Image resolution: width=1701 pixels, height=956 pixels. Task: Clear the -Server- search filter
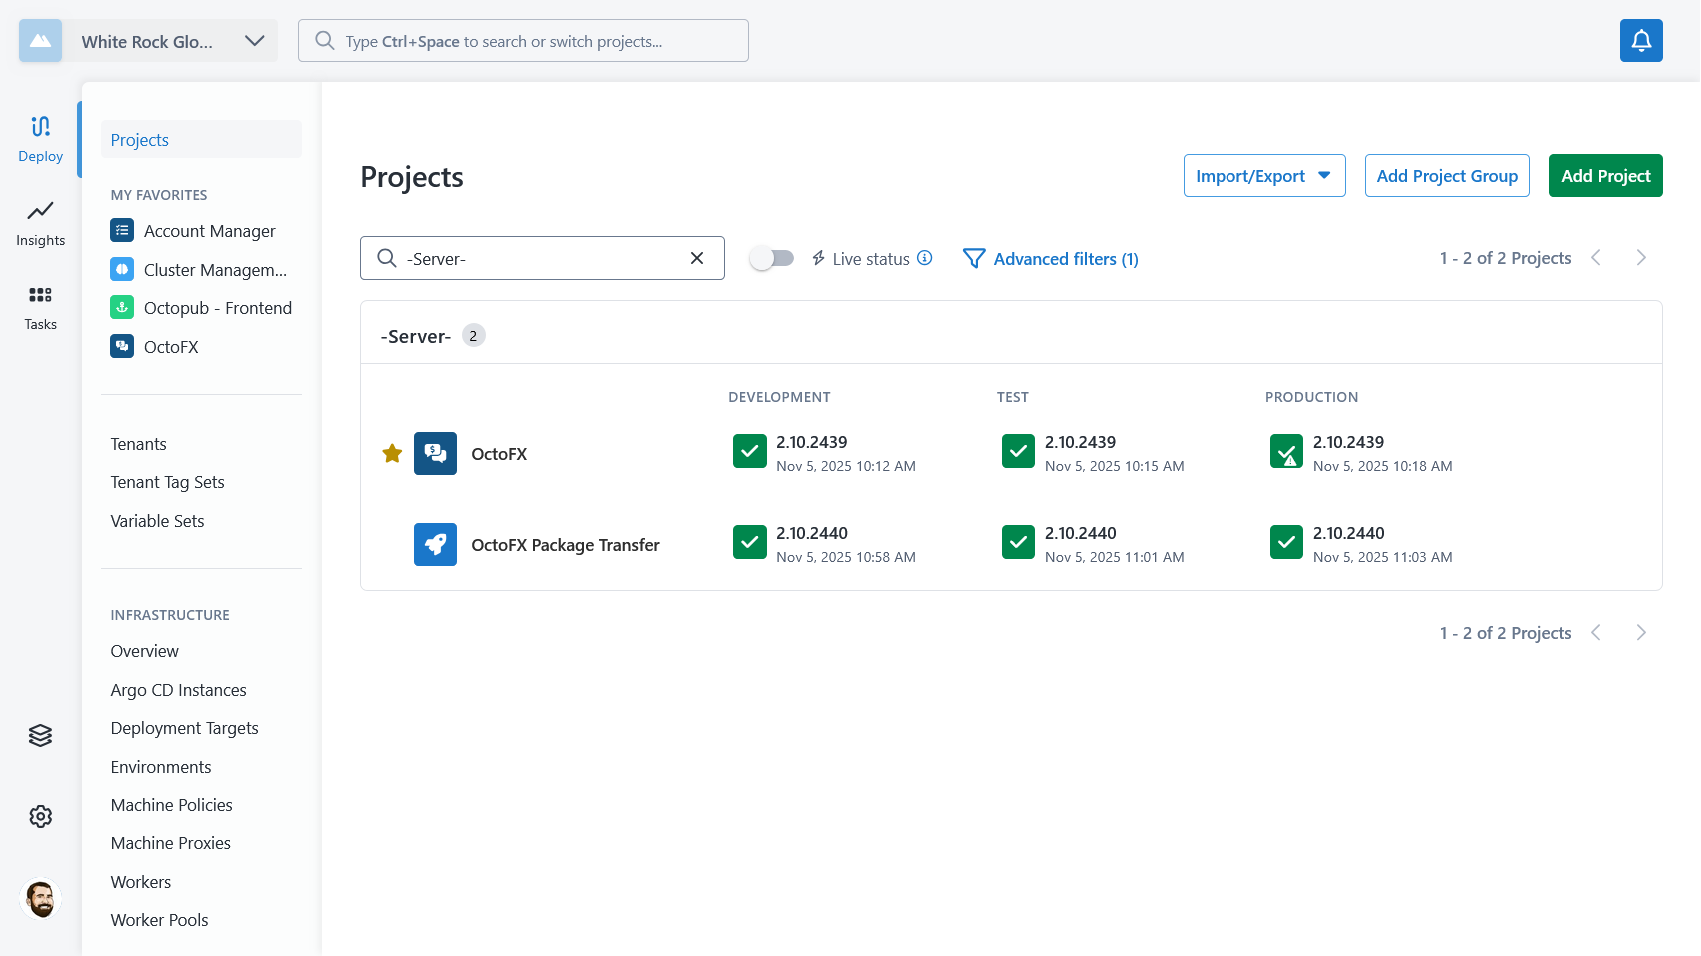pos(697,258)
